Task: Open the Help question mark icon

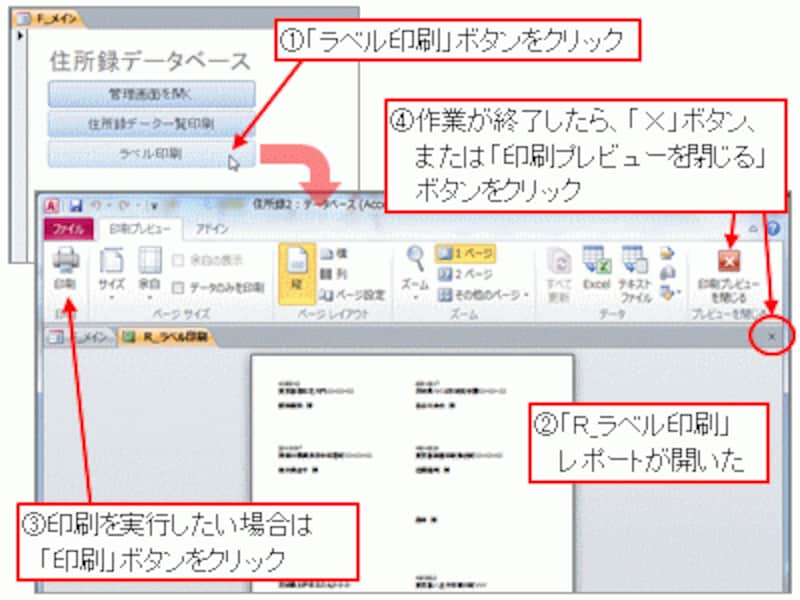Action: click(773, 228)
